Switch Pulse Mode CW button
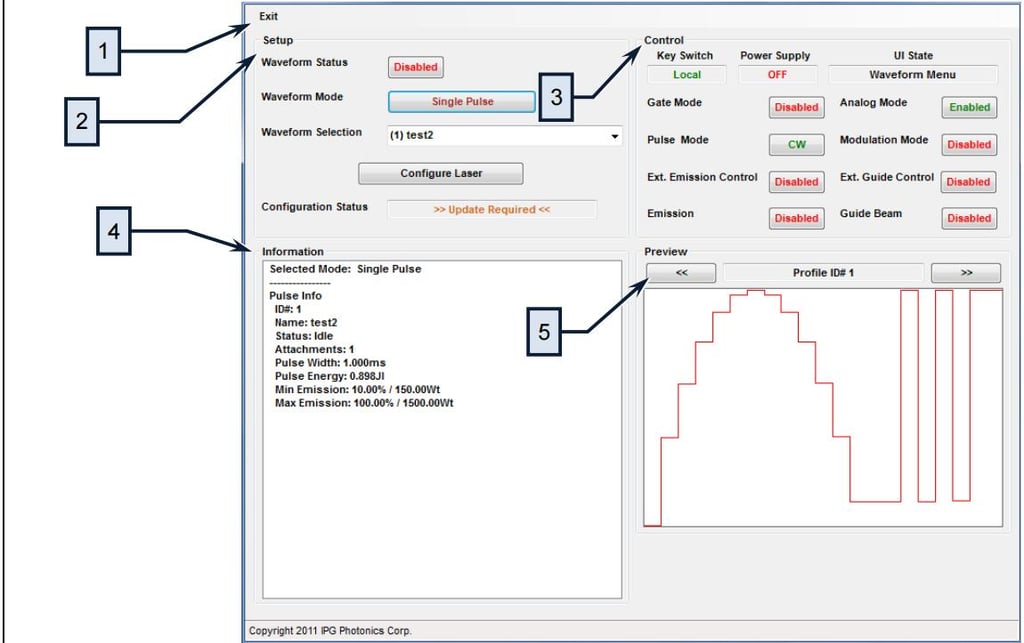The width and height of the screenshot is (1024, 643). coord(796,144)
